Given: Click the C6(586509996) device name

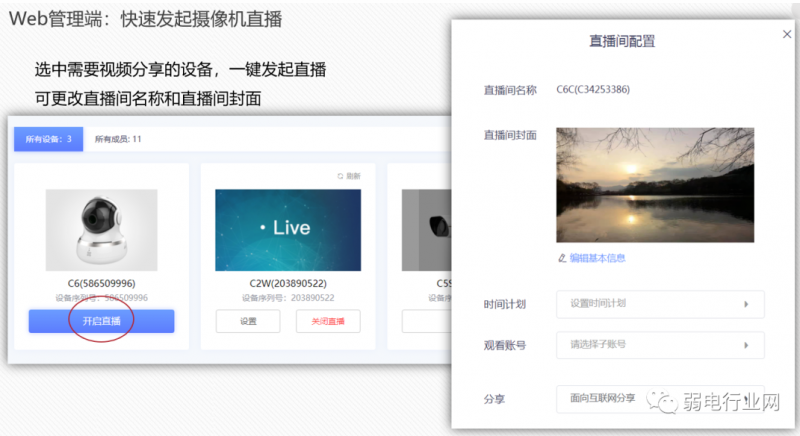Looking at the screenshot, I should 101,284.
